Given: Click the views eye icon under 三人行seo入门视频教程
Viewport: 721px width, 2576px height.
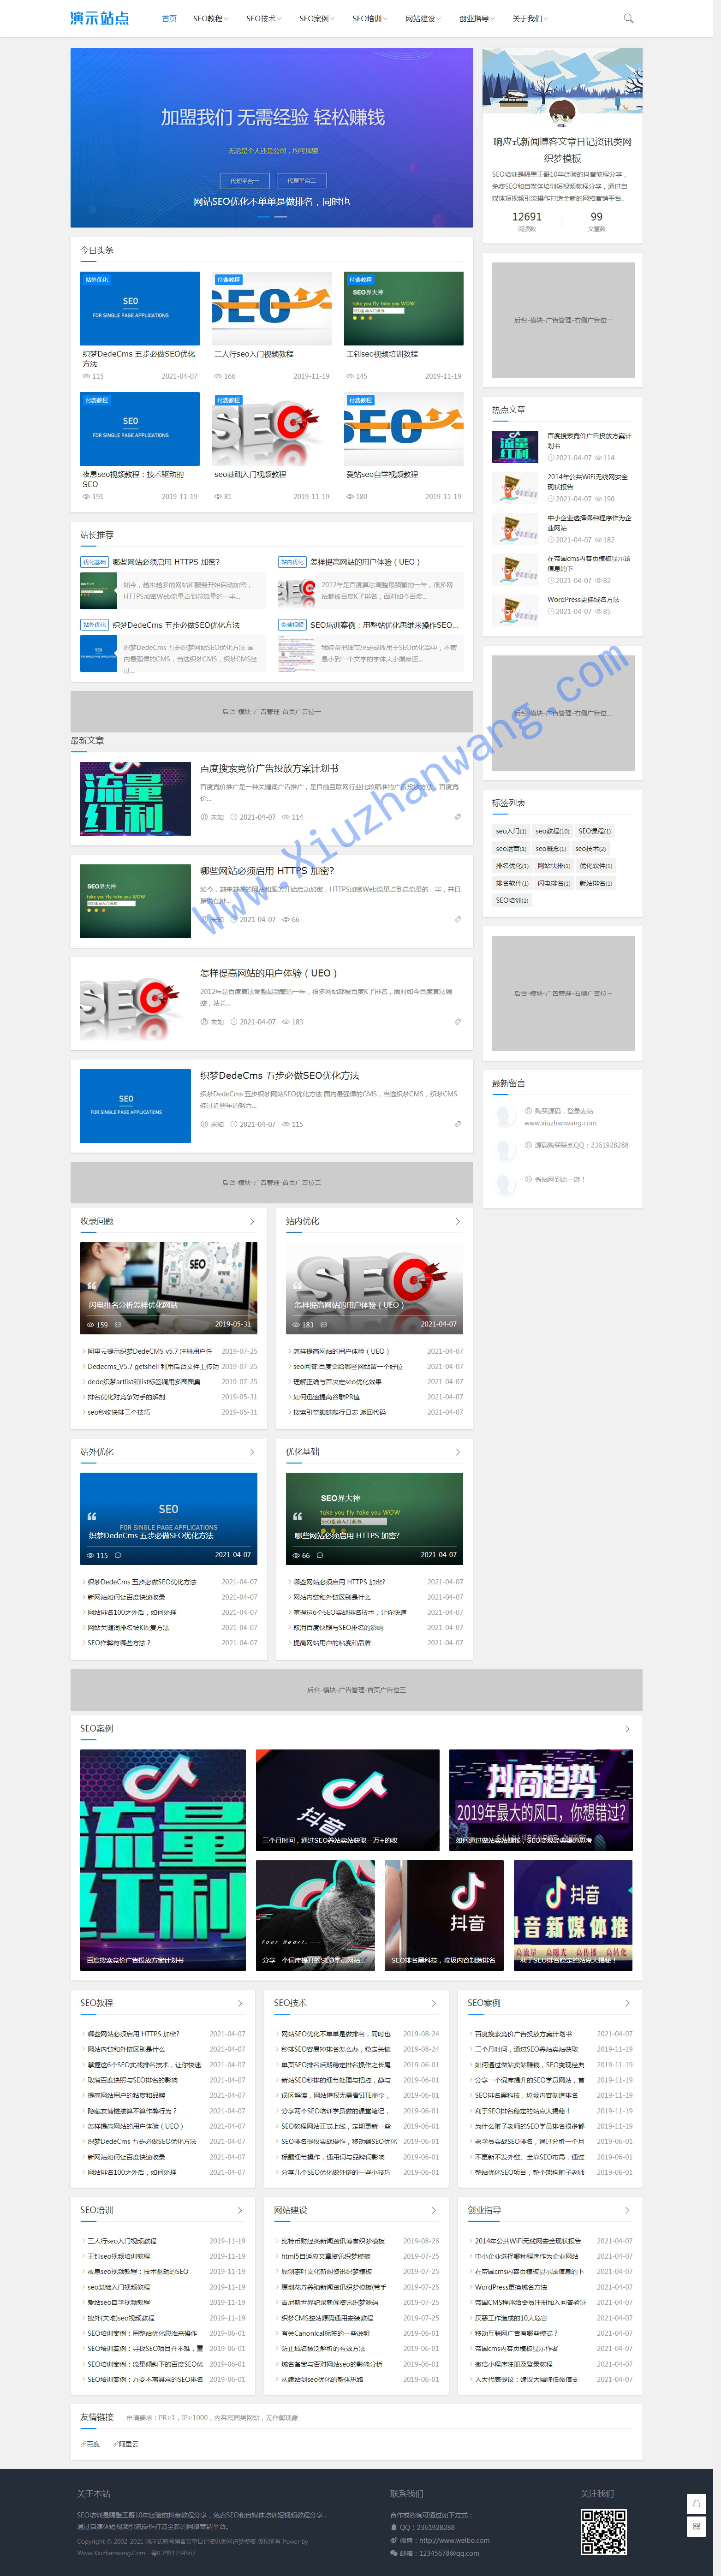Looking at the screenshot, I should point(218,376).
